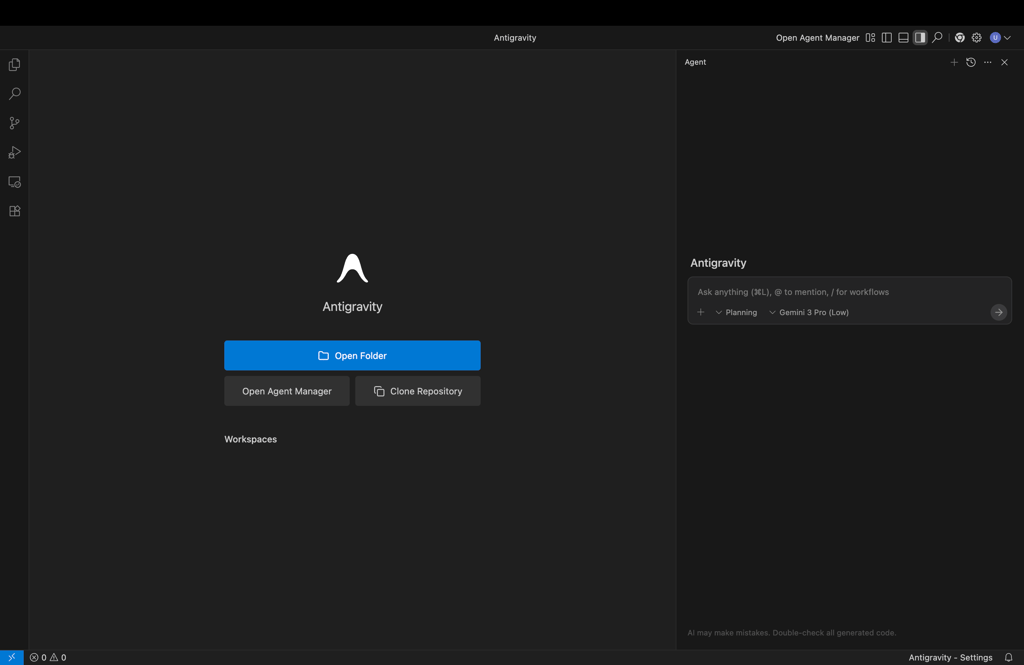Open the settings gear in the title bar
The width and height of the screenshot is (1024, 665).
(976, 38)
